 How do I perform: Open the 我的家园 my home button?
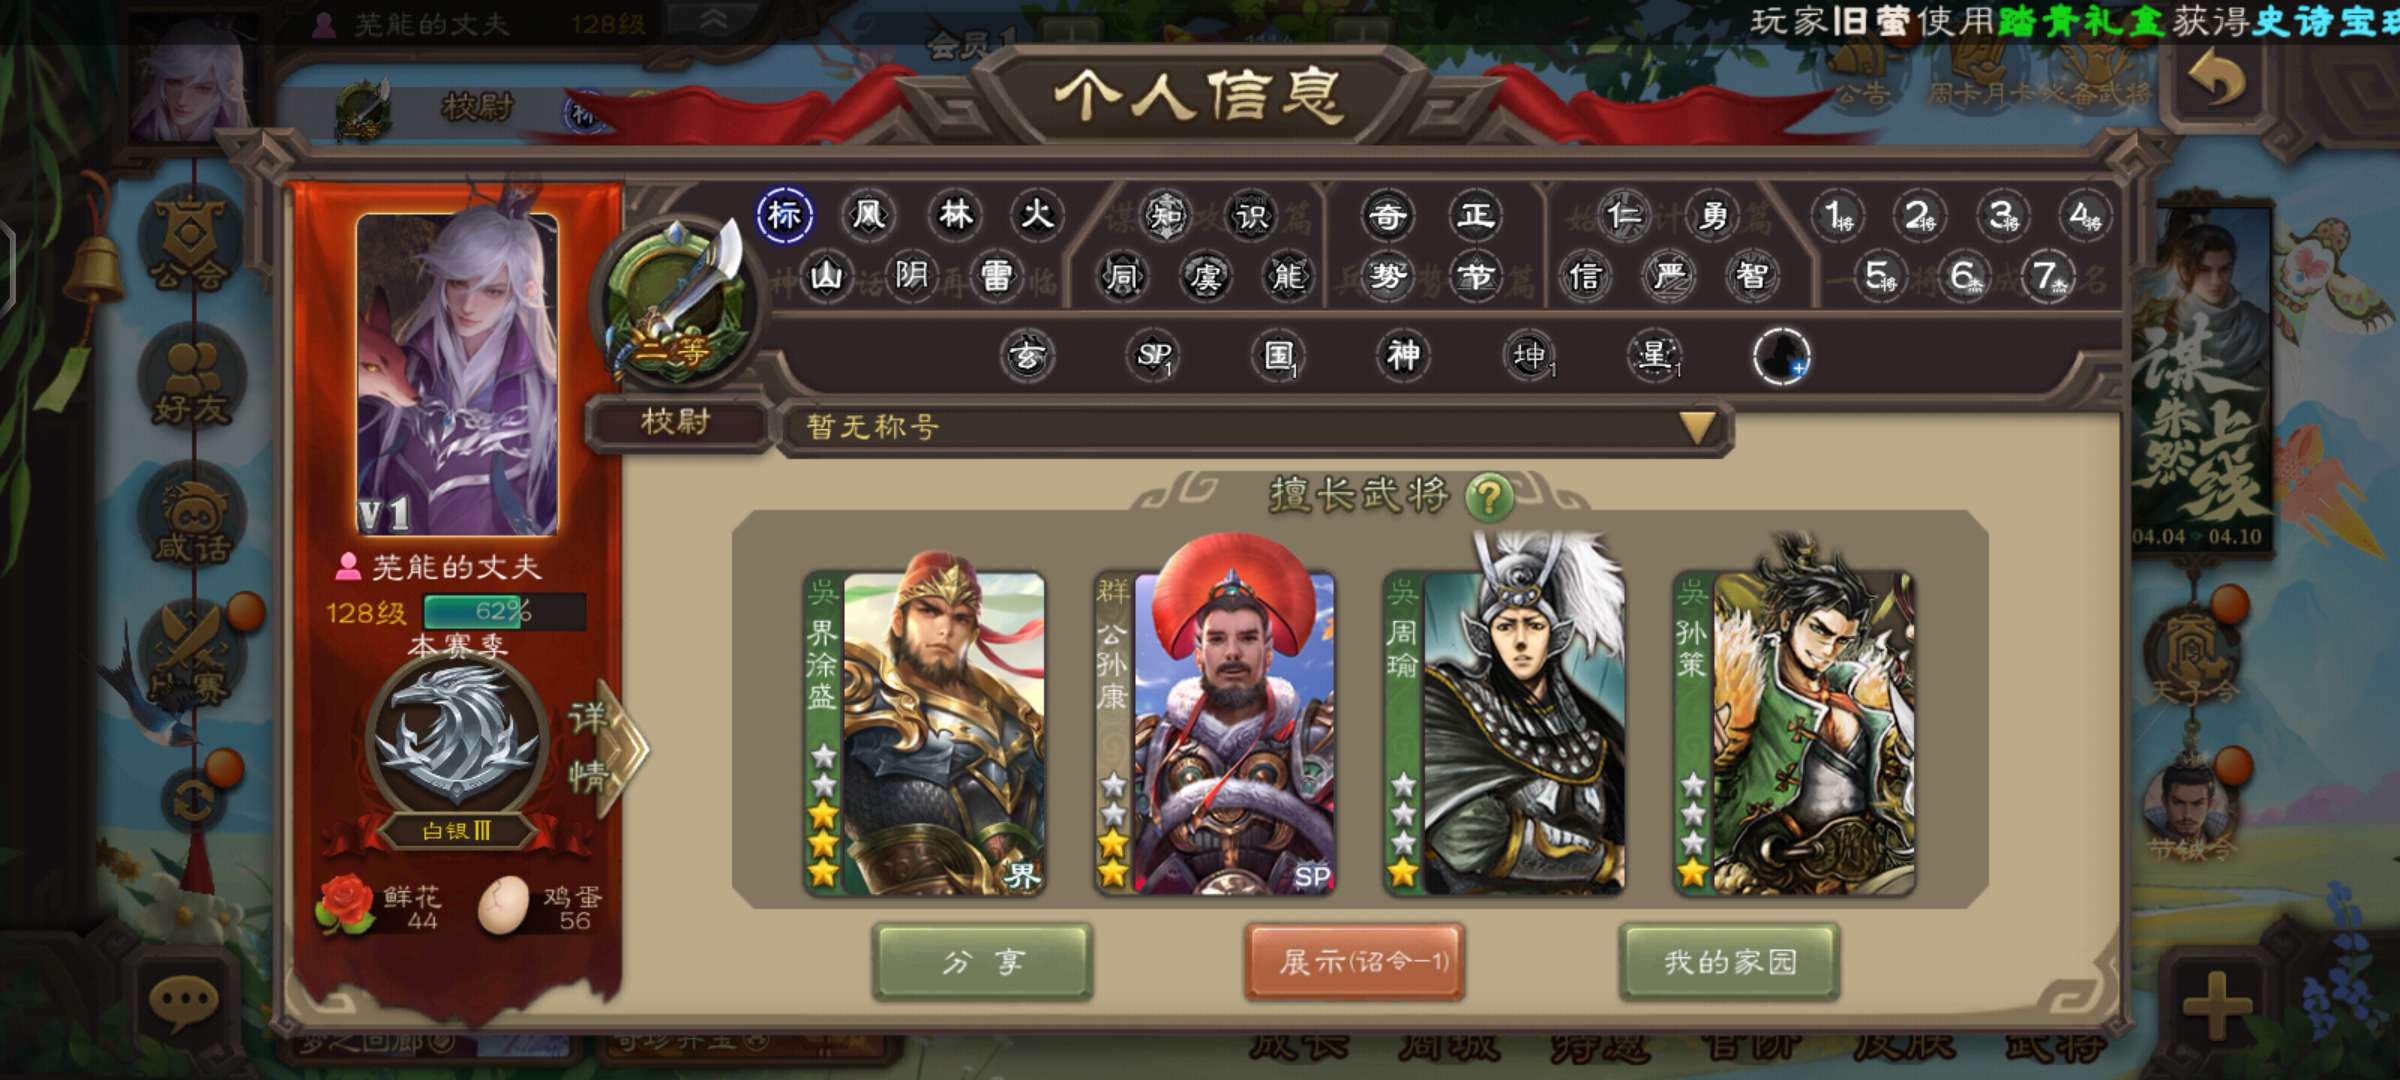tap(1730, 962)
